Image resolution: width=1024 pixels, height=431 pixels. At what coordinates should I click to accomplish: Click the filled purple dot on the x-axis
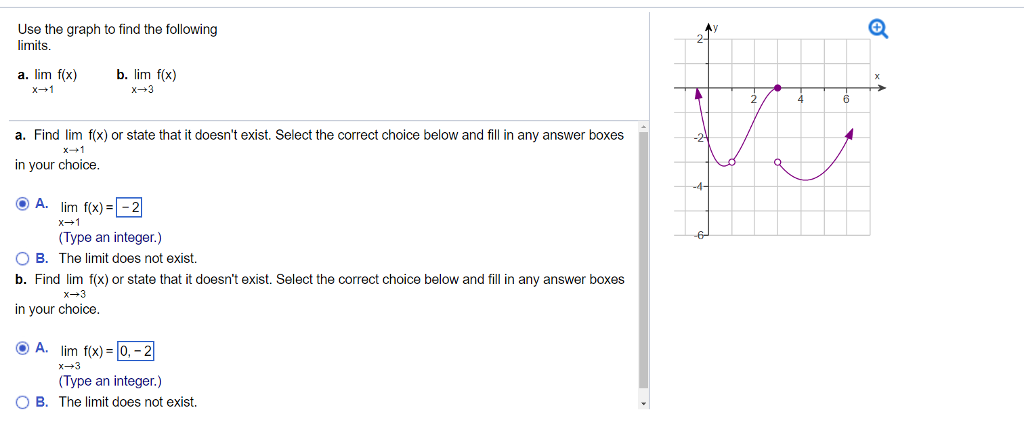(778, 88)
